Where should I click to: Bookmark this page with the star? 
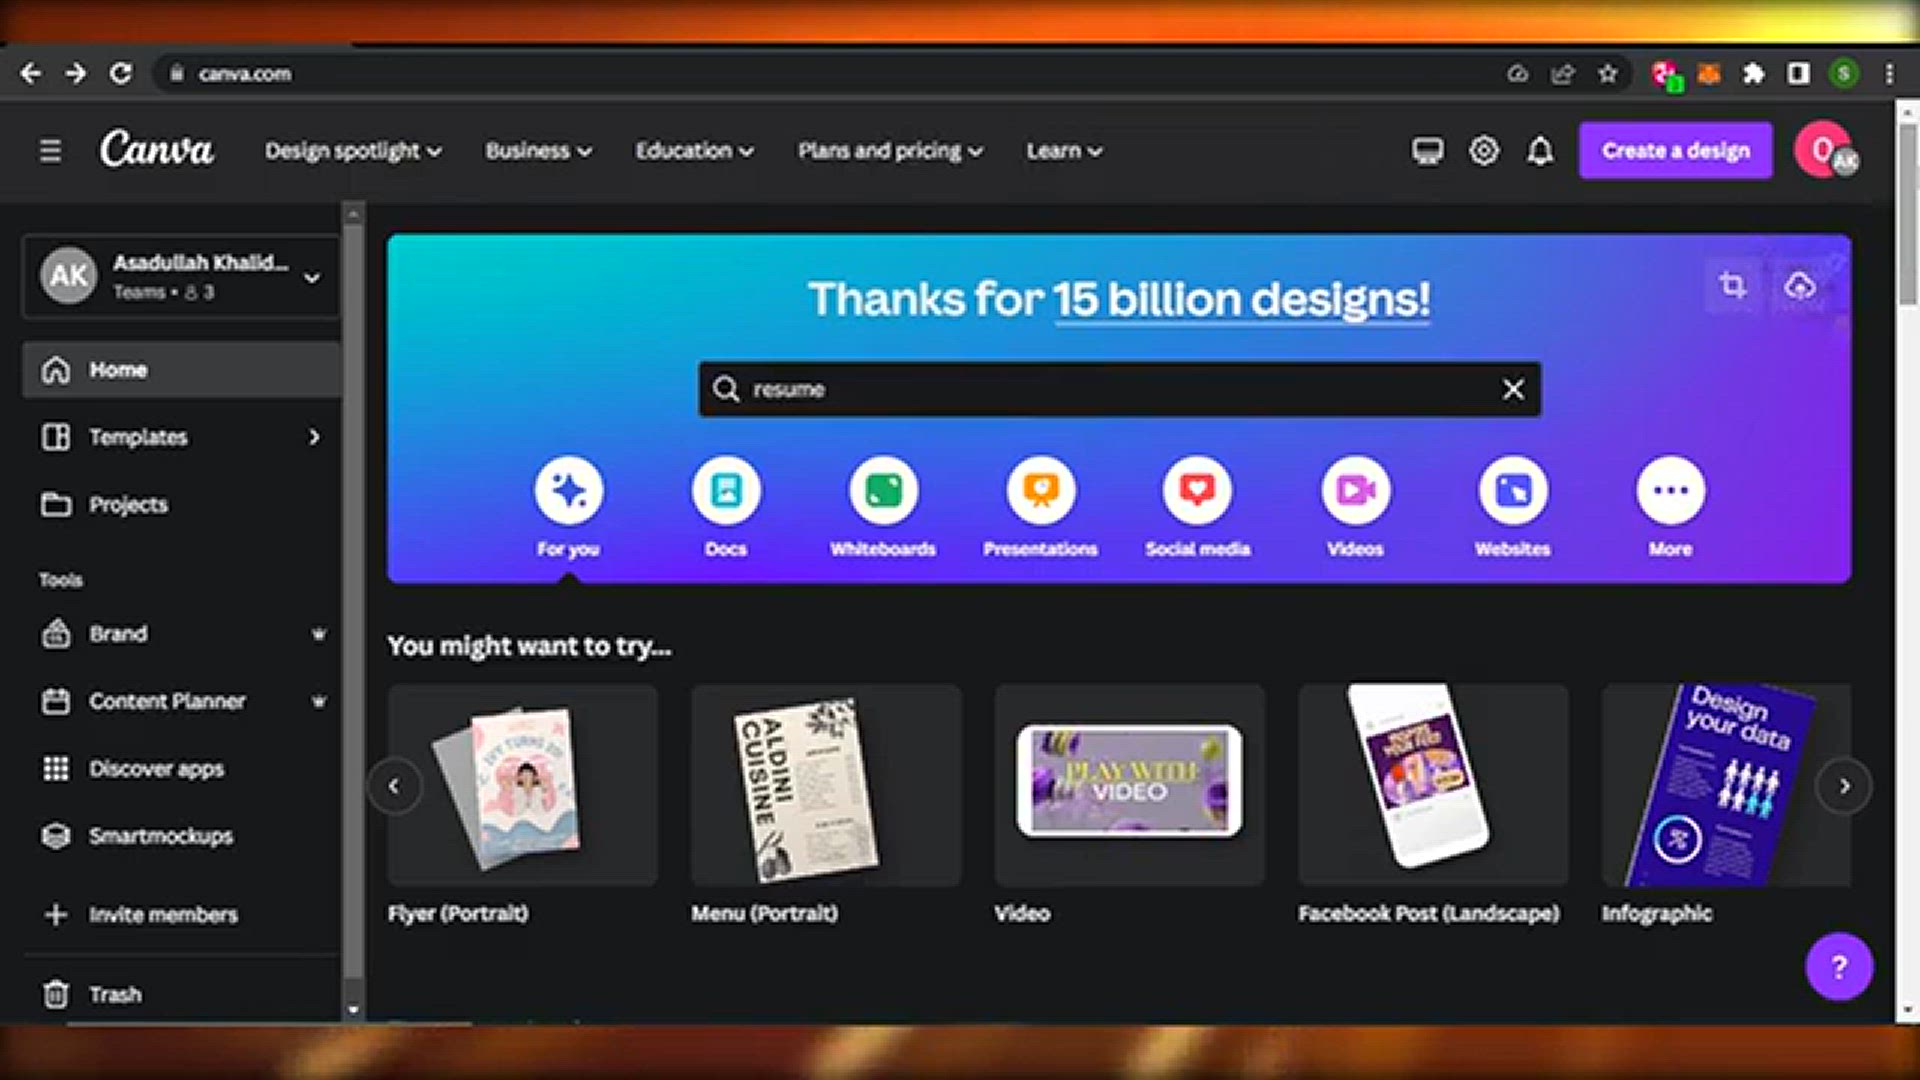pyautogui.click(x=1607, y=73)
